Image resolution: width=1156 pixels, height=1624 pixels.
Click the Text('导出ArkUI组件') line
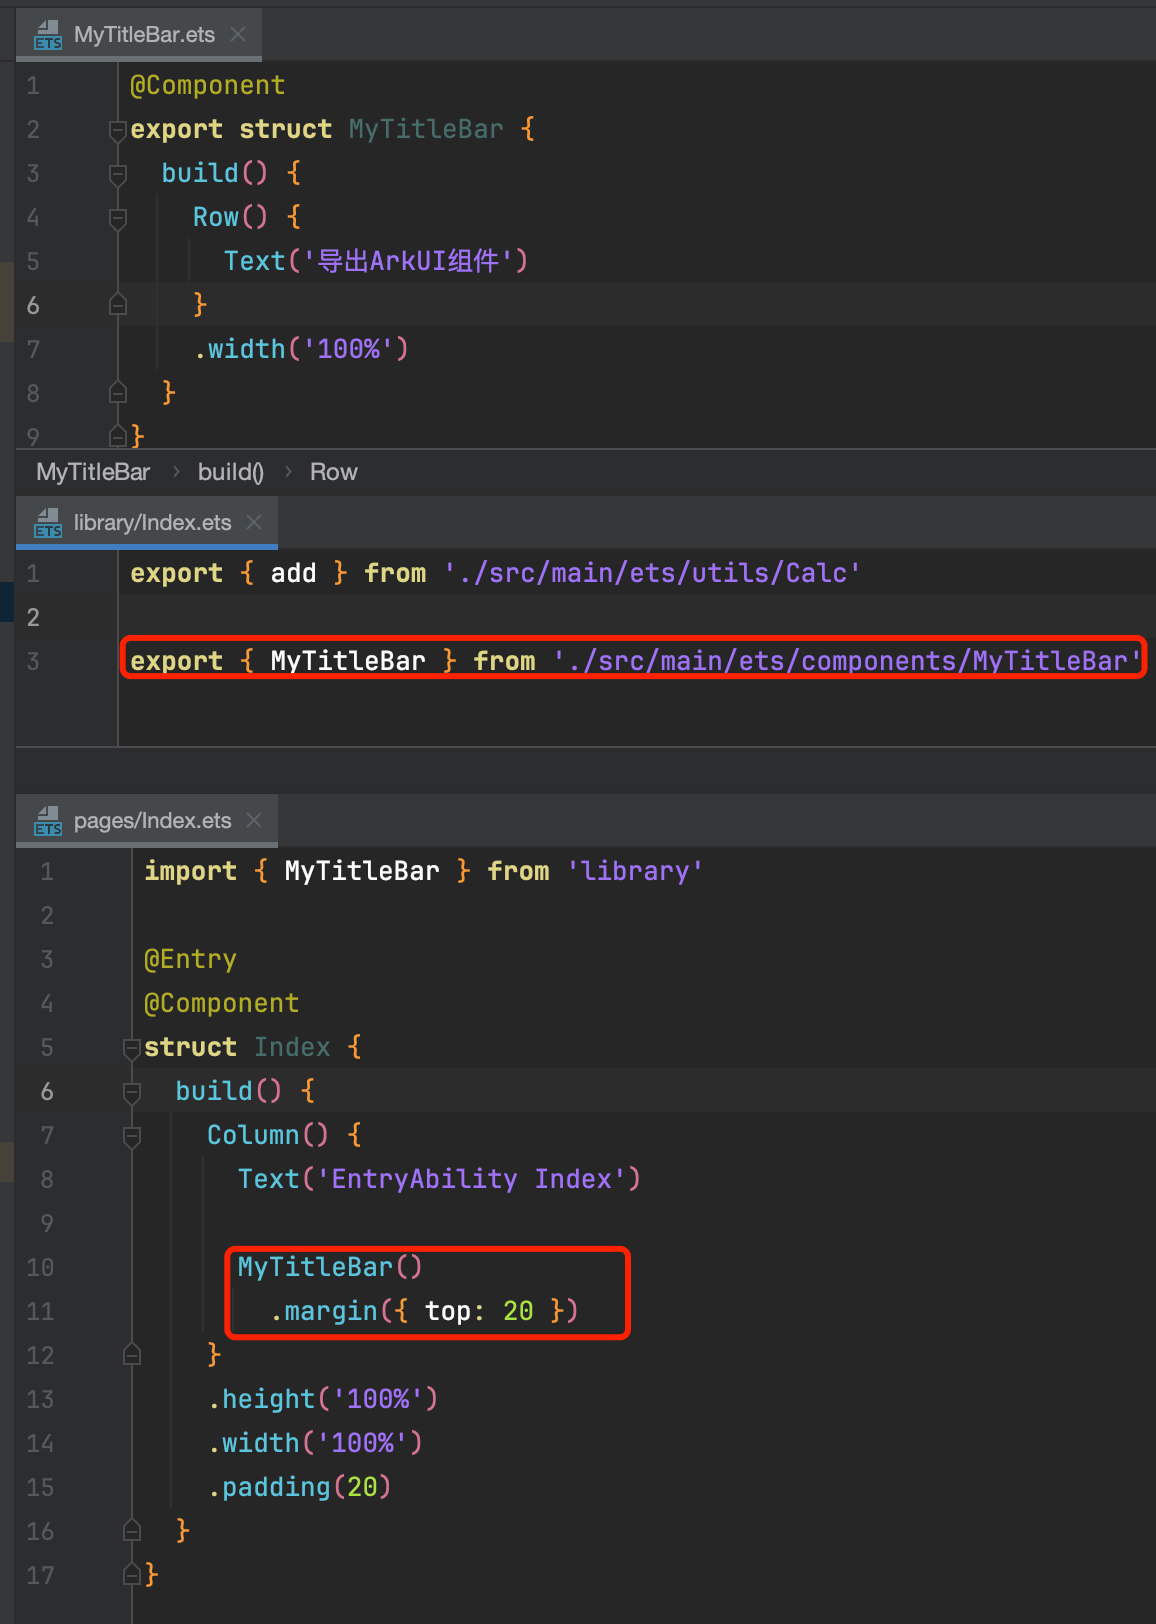coord(376,261)
